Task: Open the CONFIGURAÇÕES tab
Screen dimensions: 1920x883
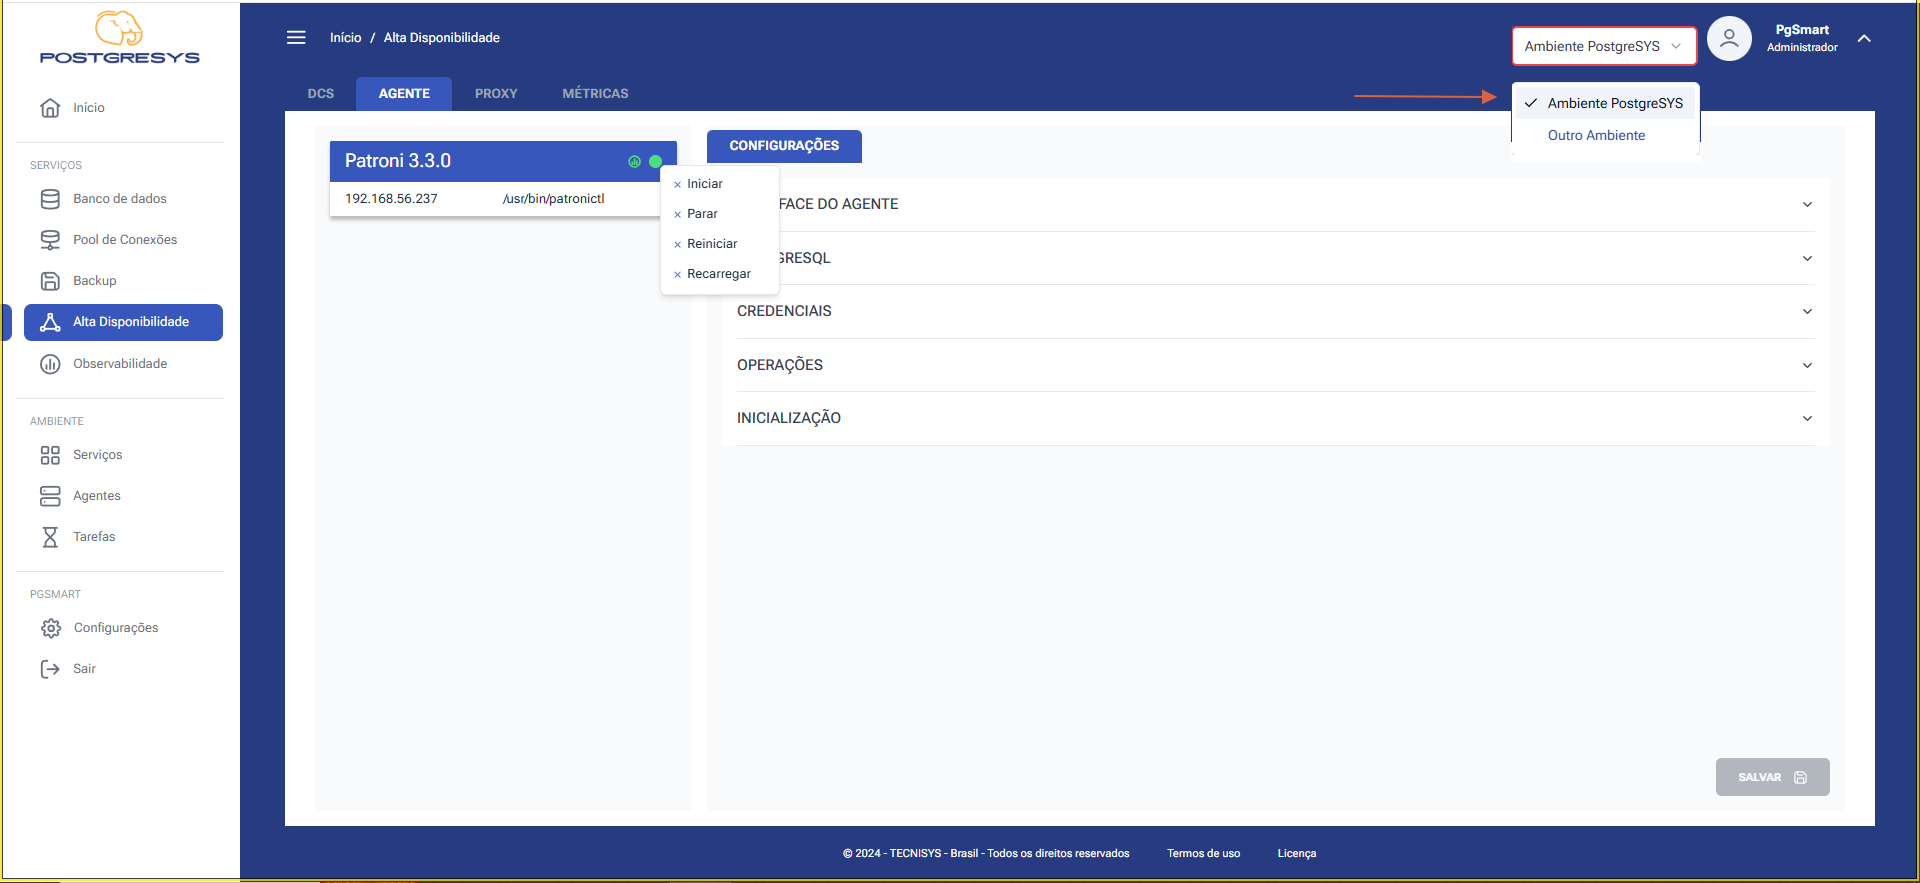Action: [x=784, y=146]
